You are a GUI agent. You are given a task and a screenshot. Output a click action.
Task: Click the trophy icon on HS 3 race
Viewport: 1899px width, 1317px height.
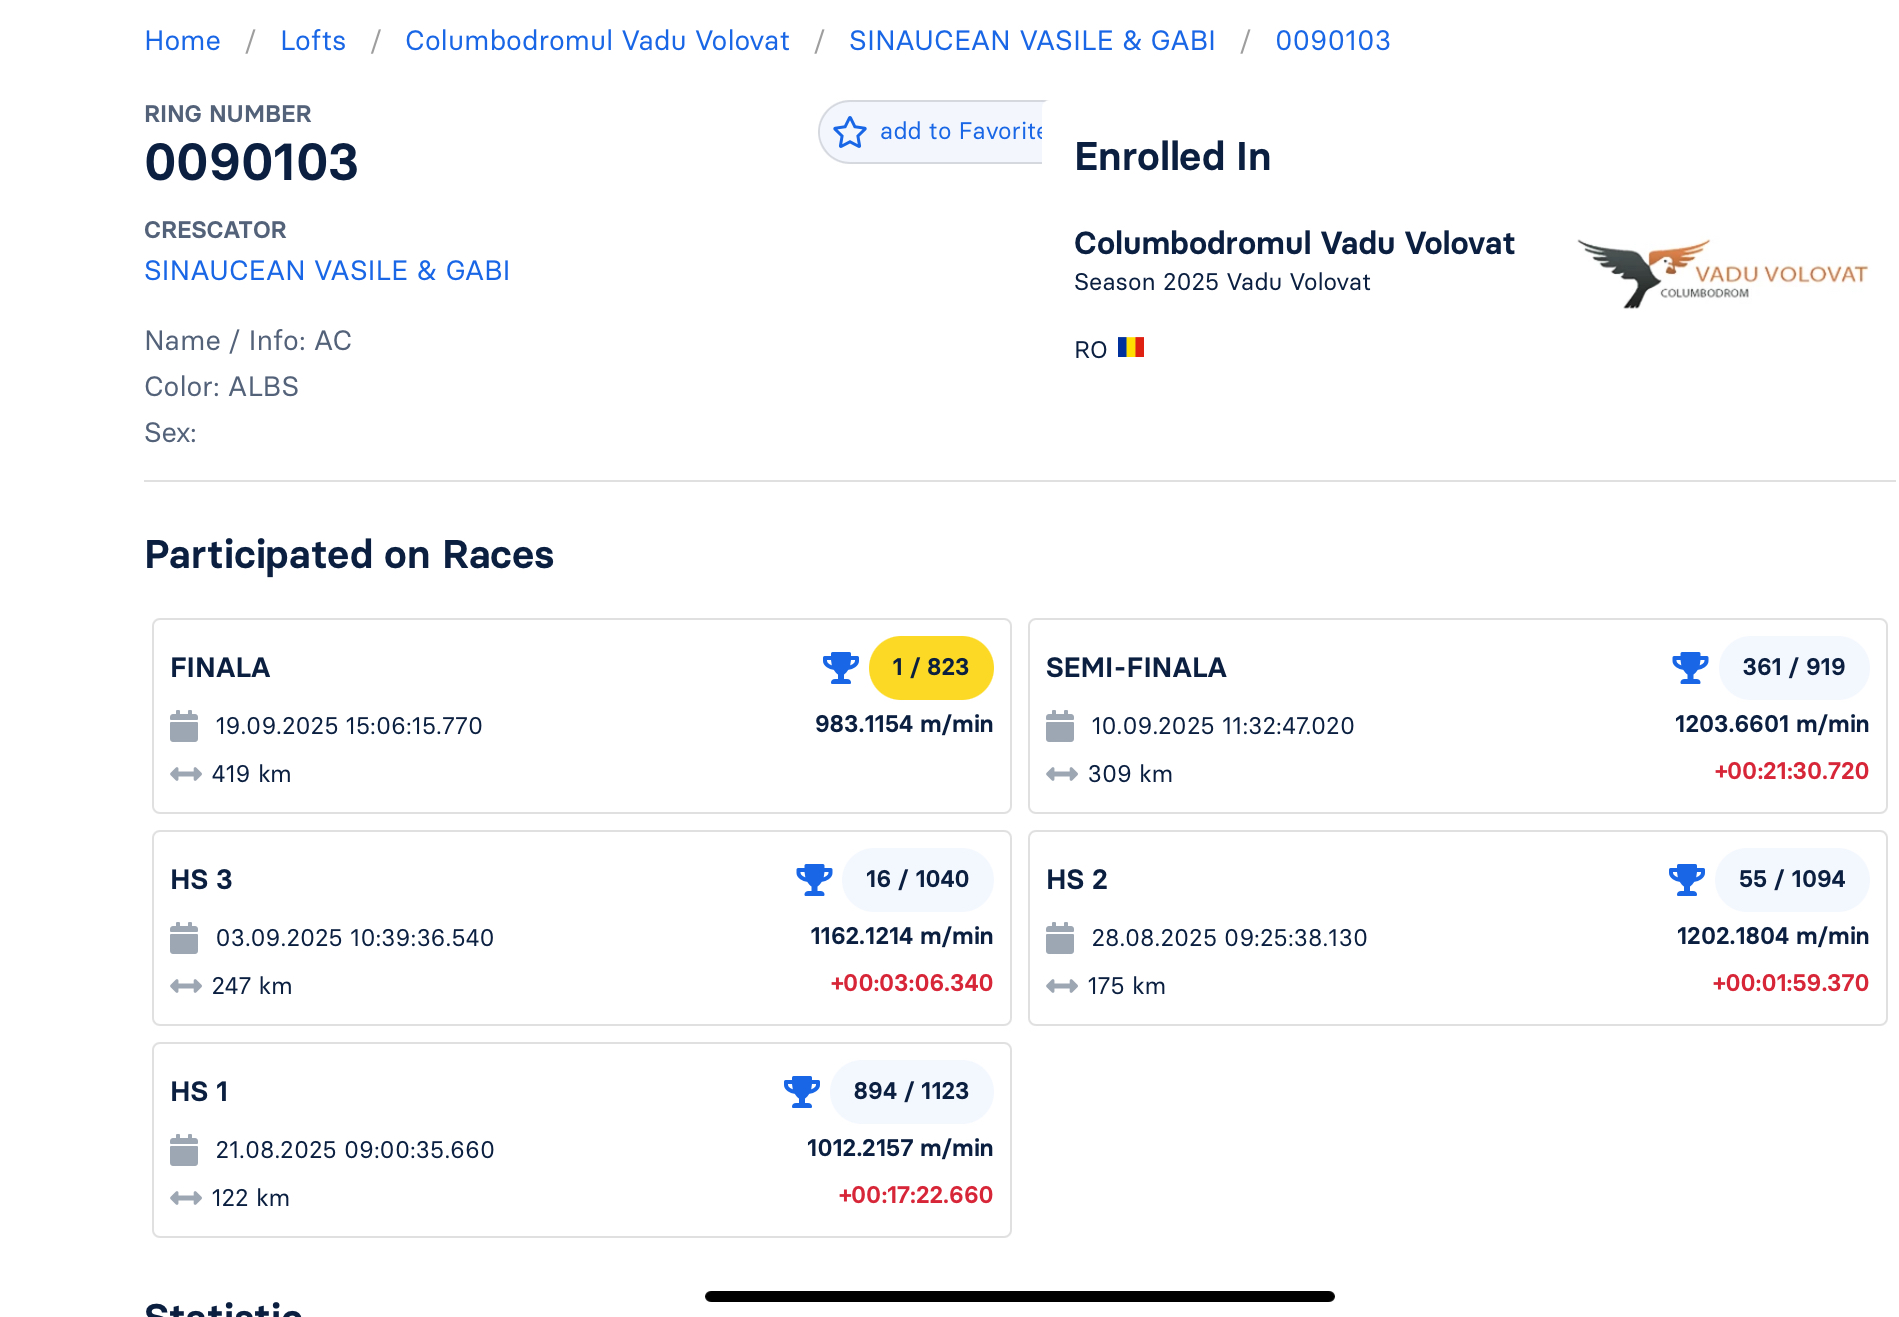coord(814,879)
